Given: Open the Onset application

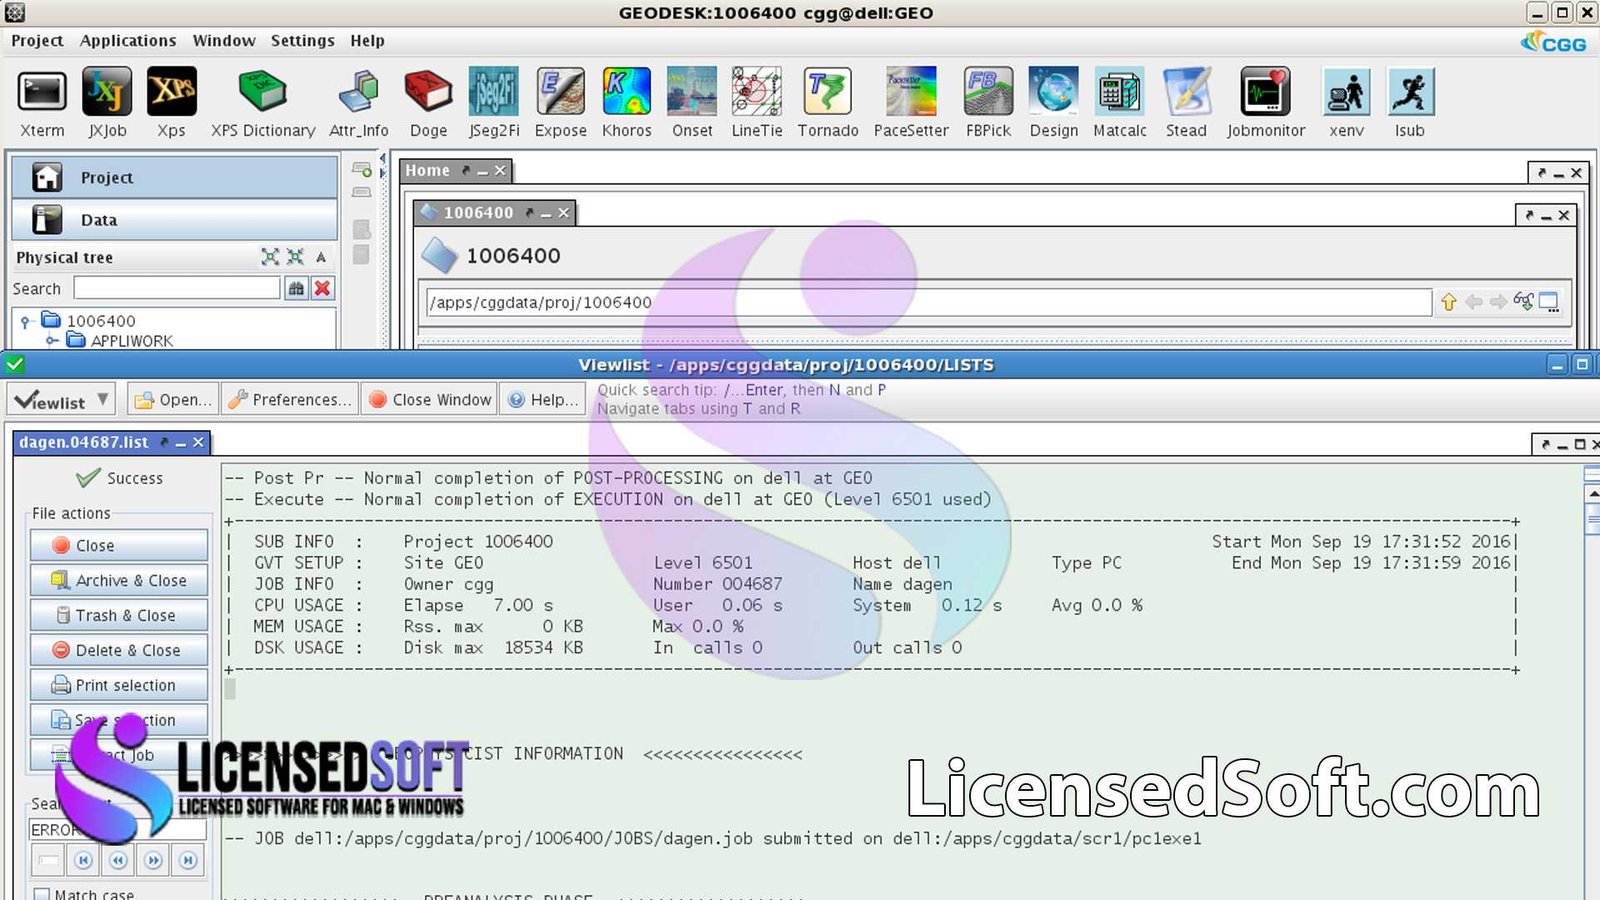Looking at the screenshot, I should tap(692, 102).
